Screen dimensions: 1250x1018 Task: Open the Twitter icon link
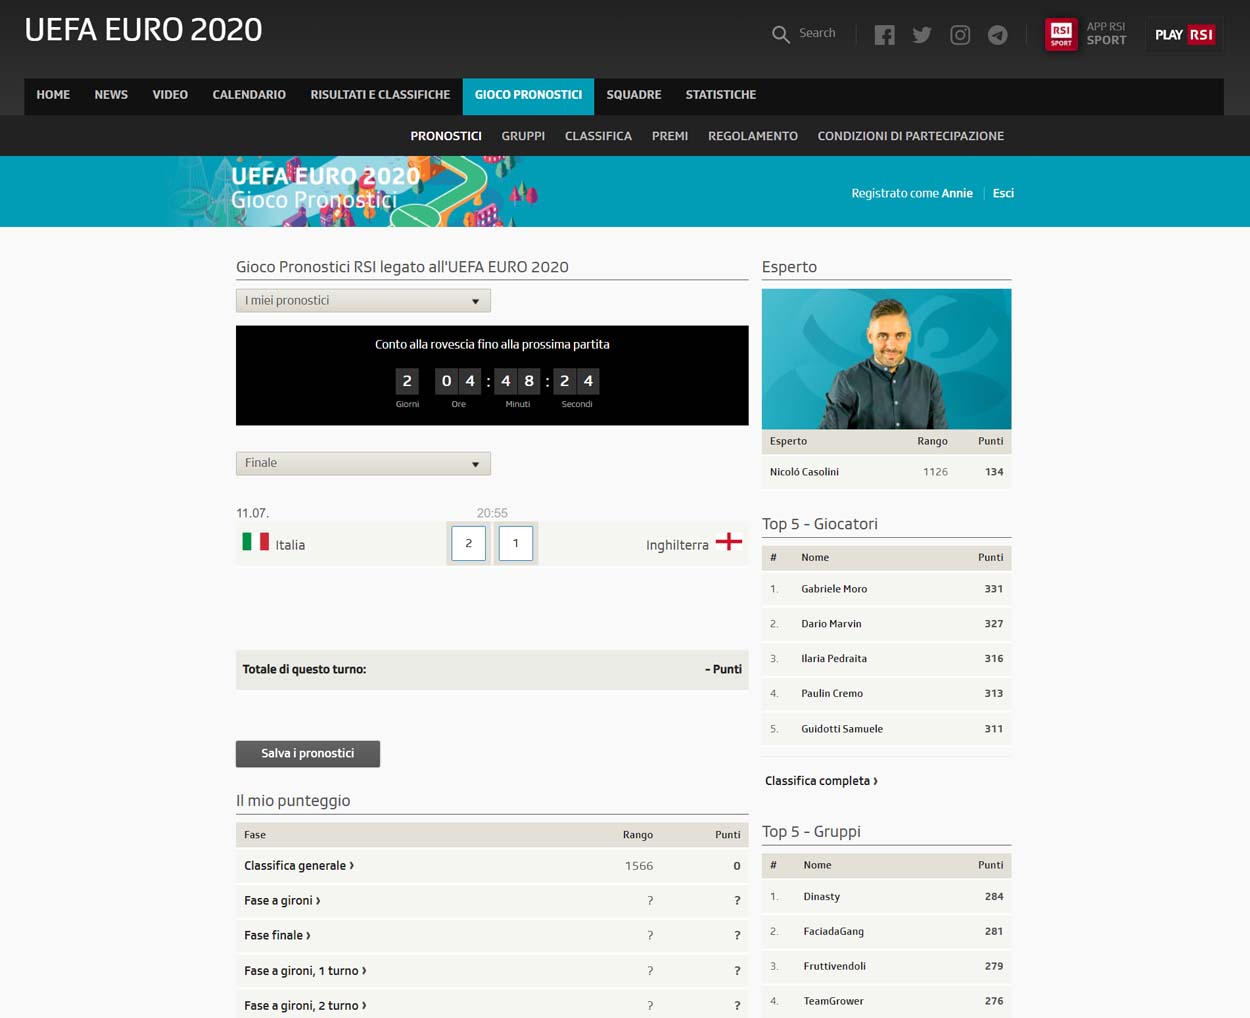pyautogui.click(x=922, y=35)
